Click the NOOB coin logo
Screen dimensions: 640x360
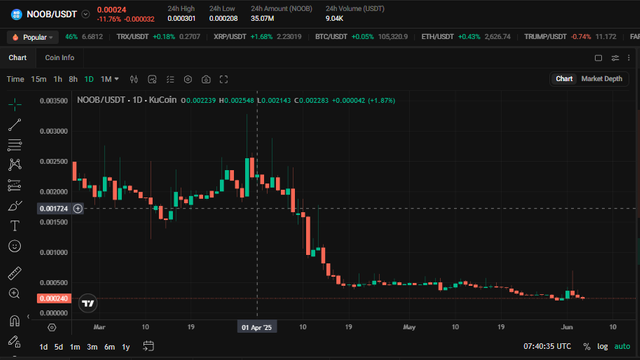16,14
